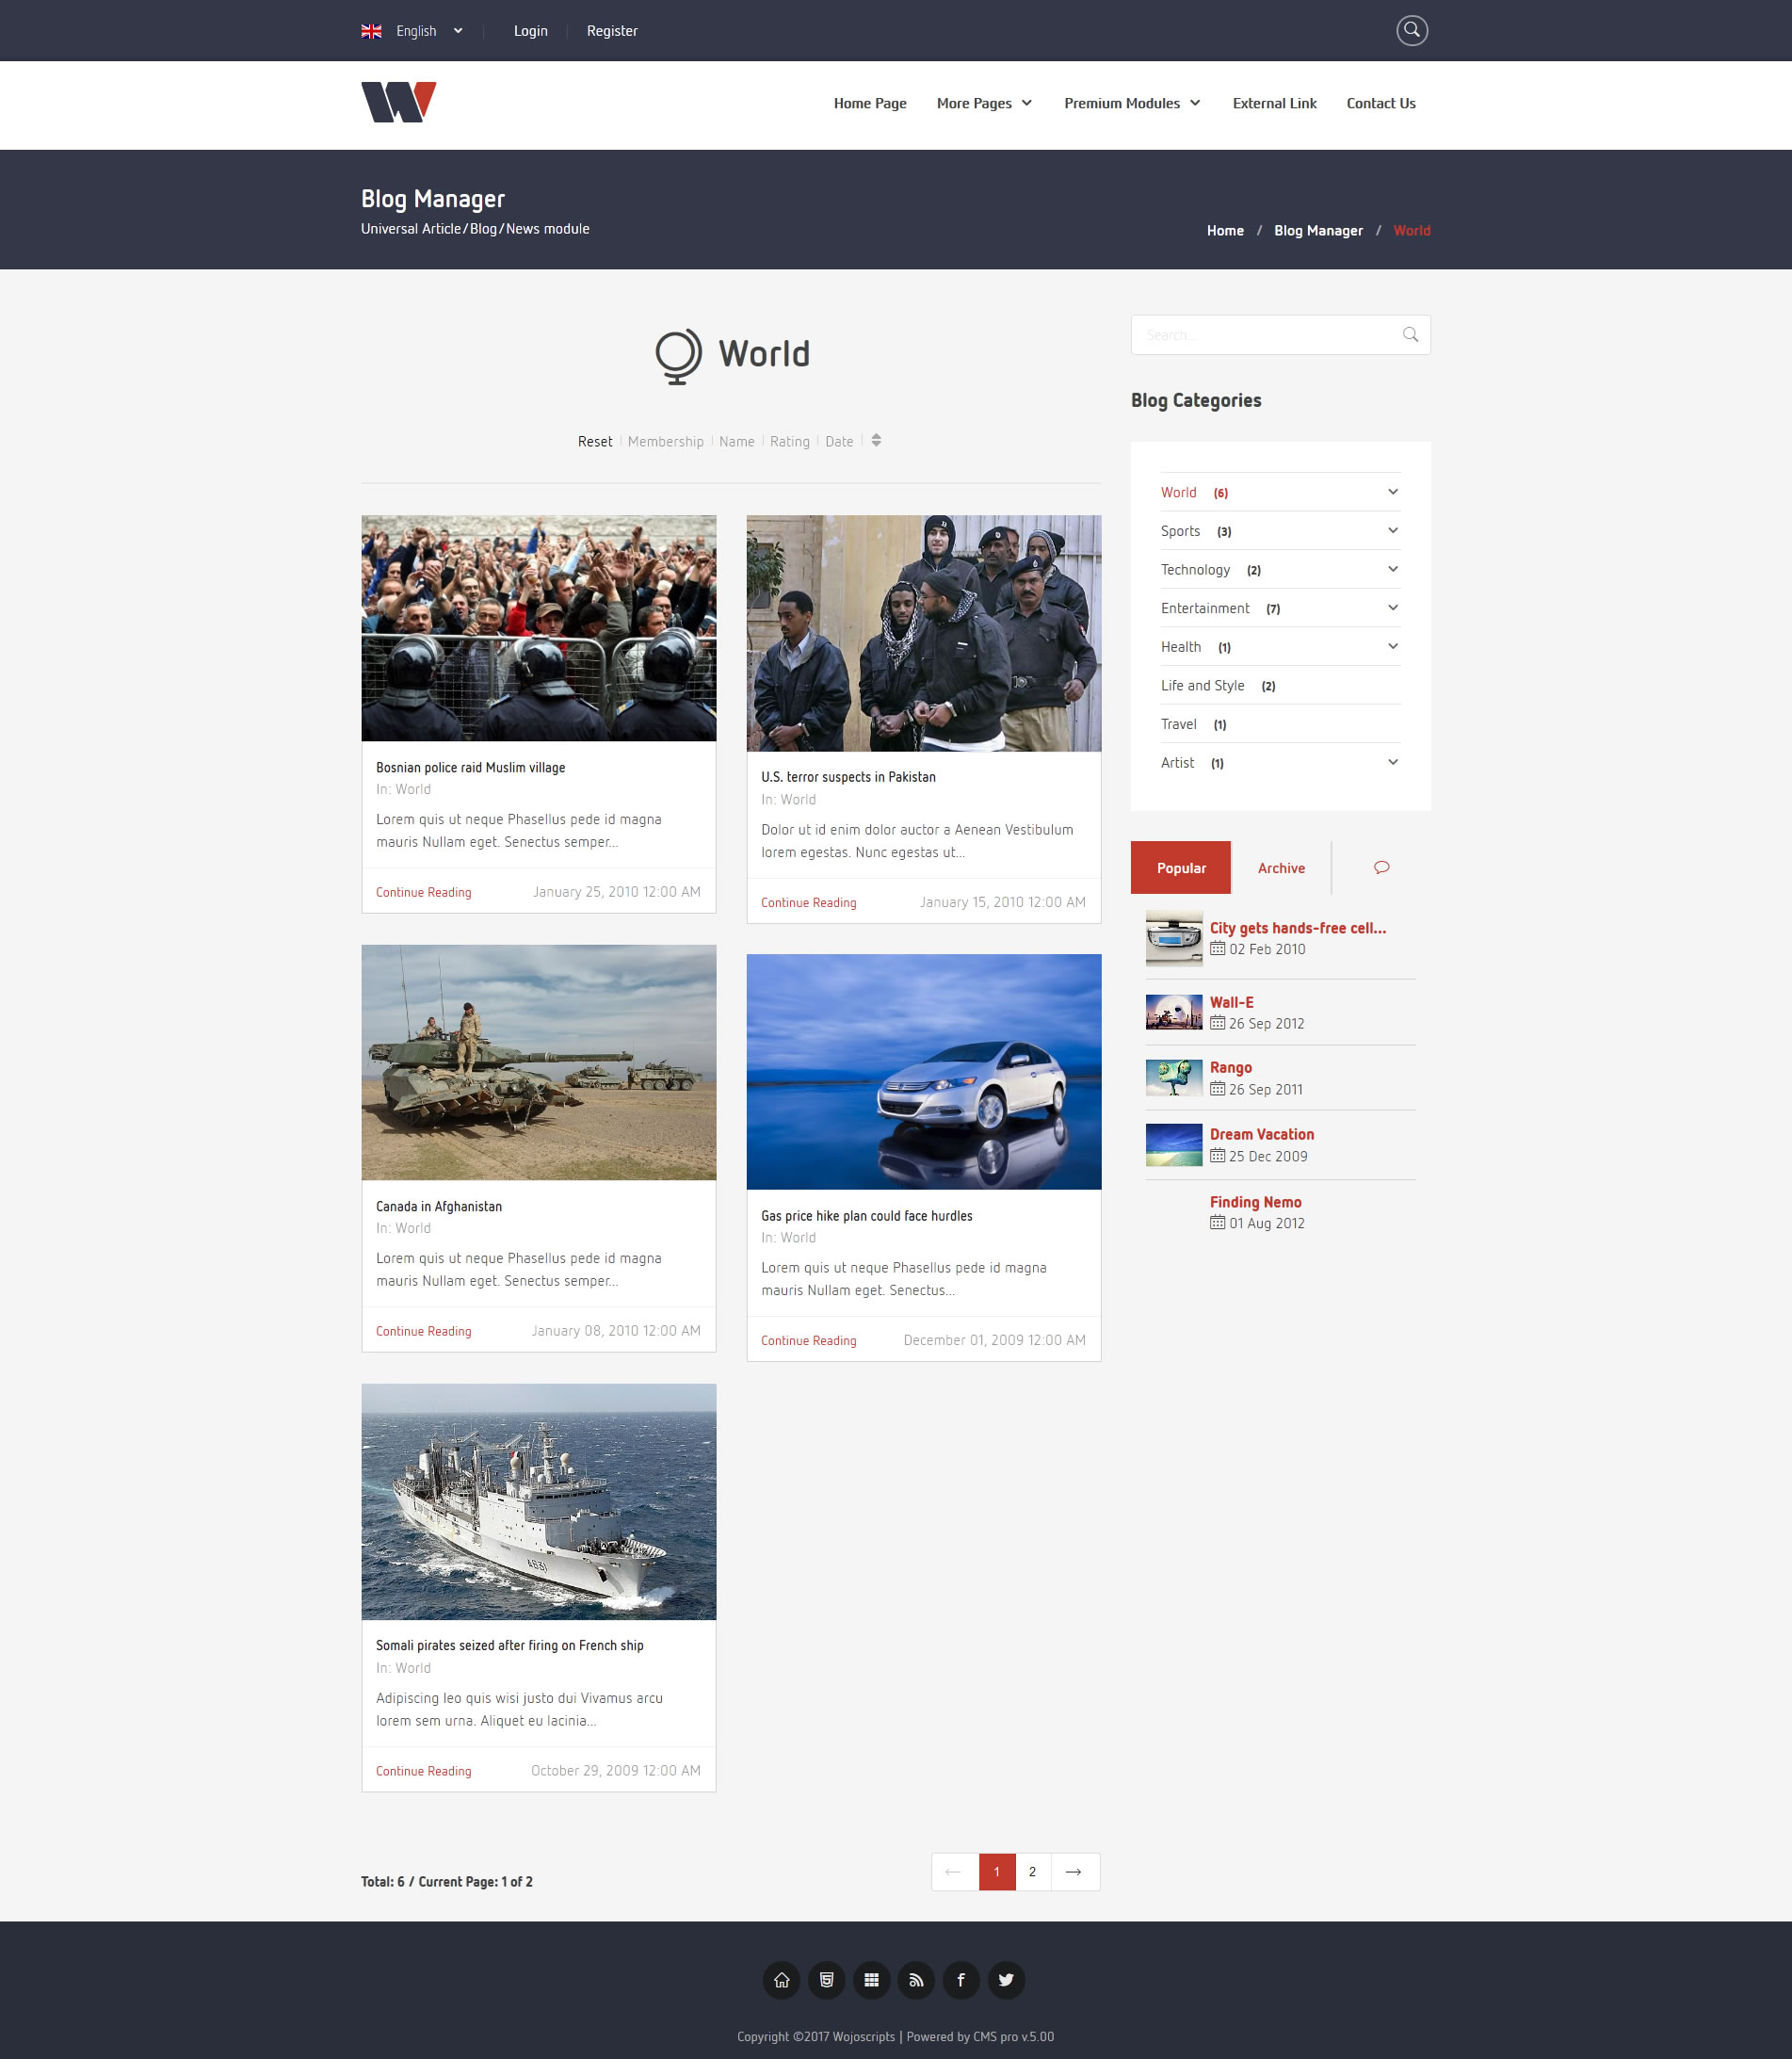Click the magnifier icon inside the sidebar search box

click(1410, 335)
